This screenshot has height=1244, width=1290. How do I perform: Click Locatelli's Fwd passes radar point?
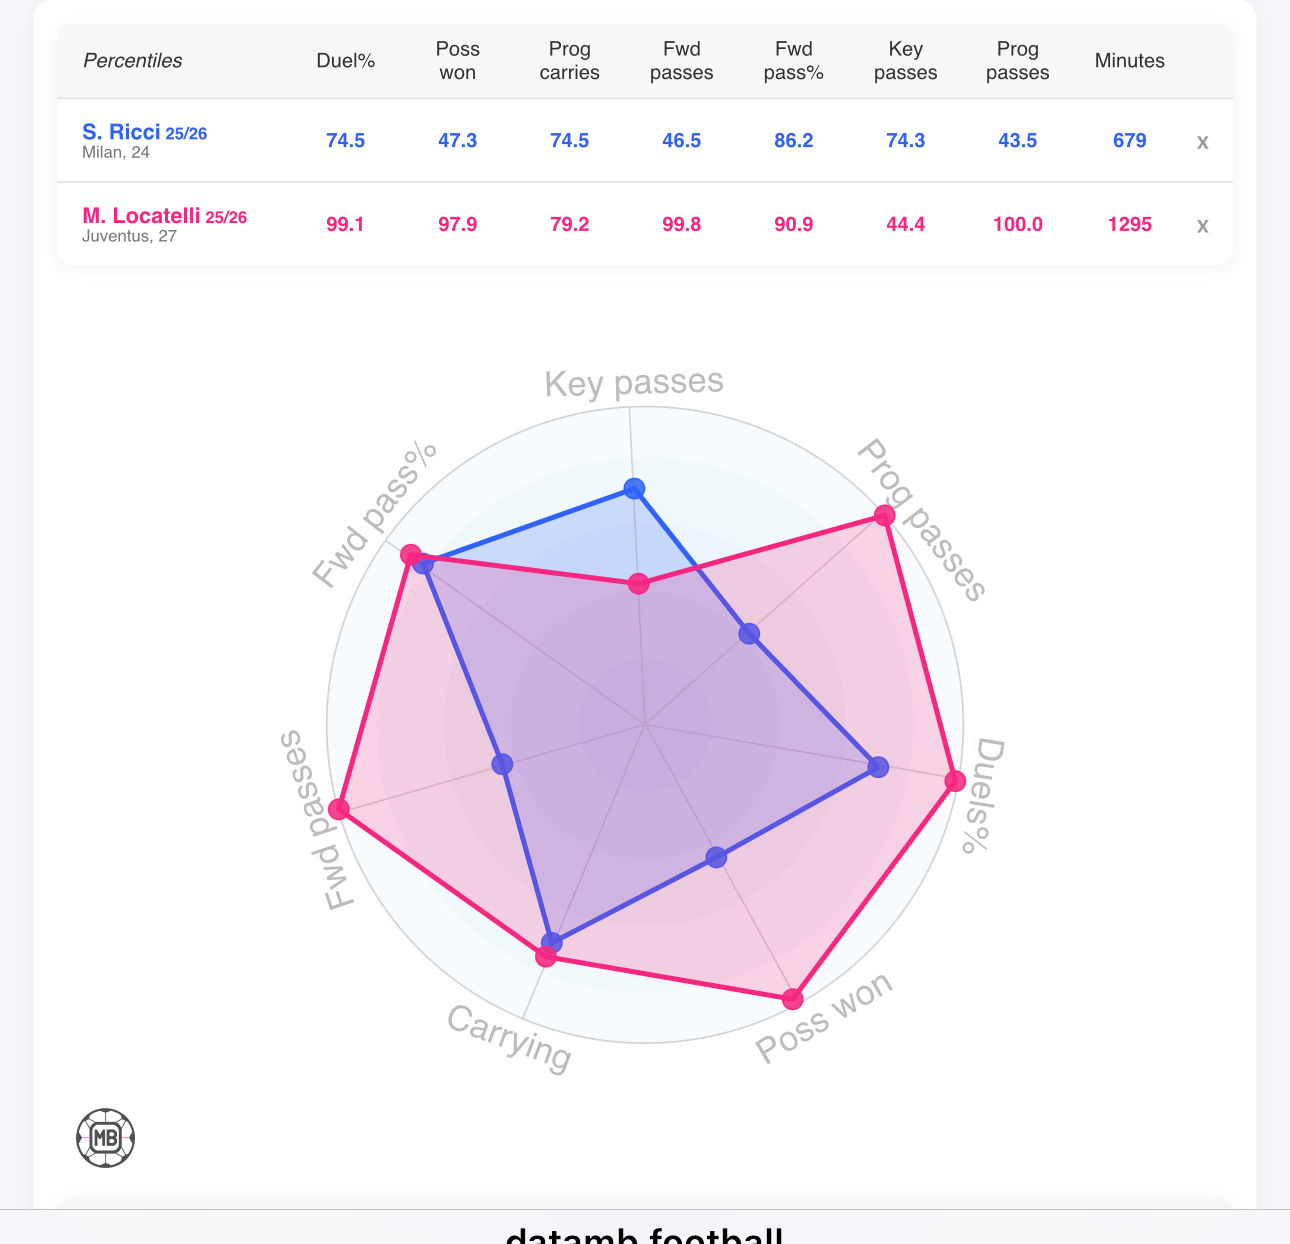(x=339, y=809)
